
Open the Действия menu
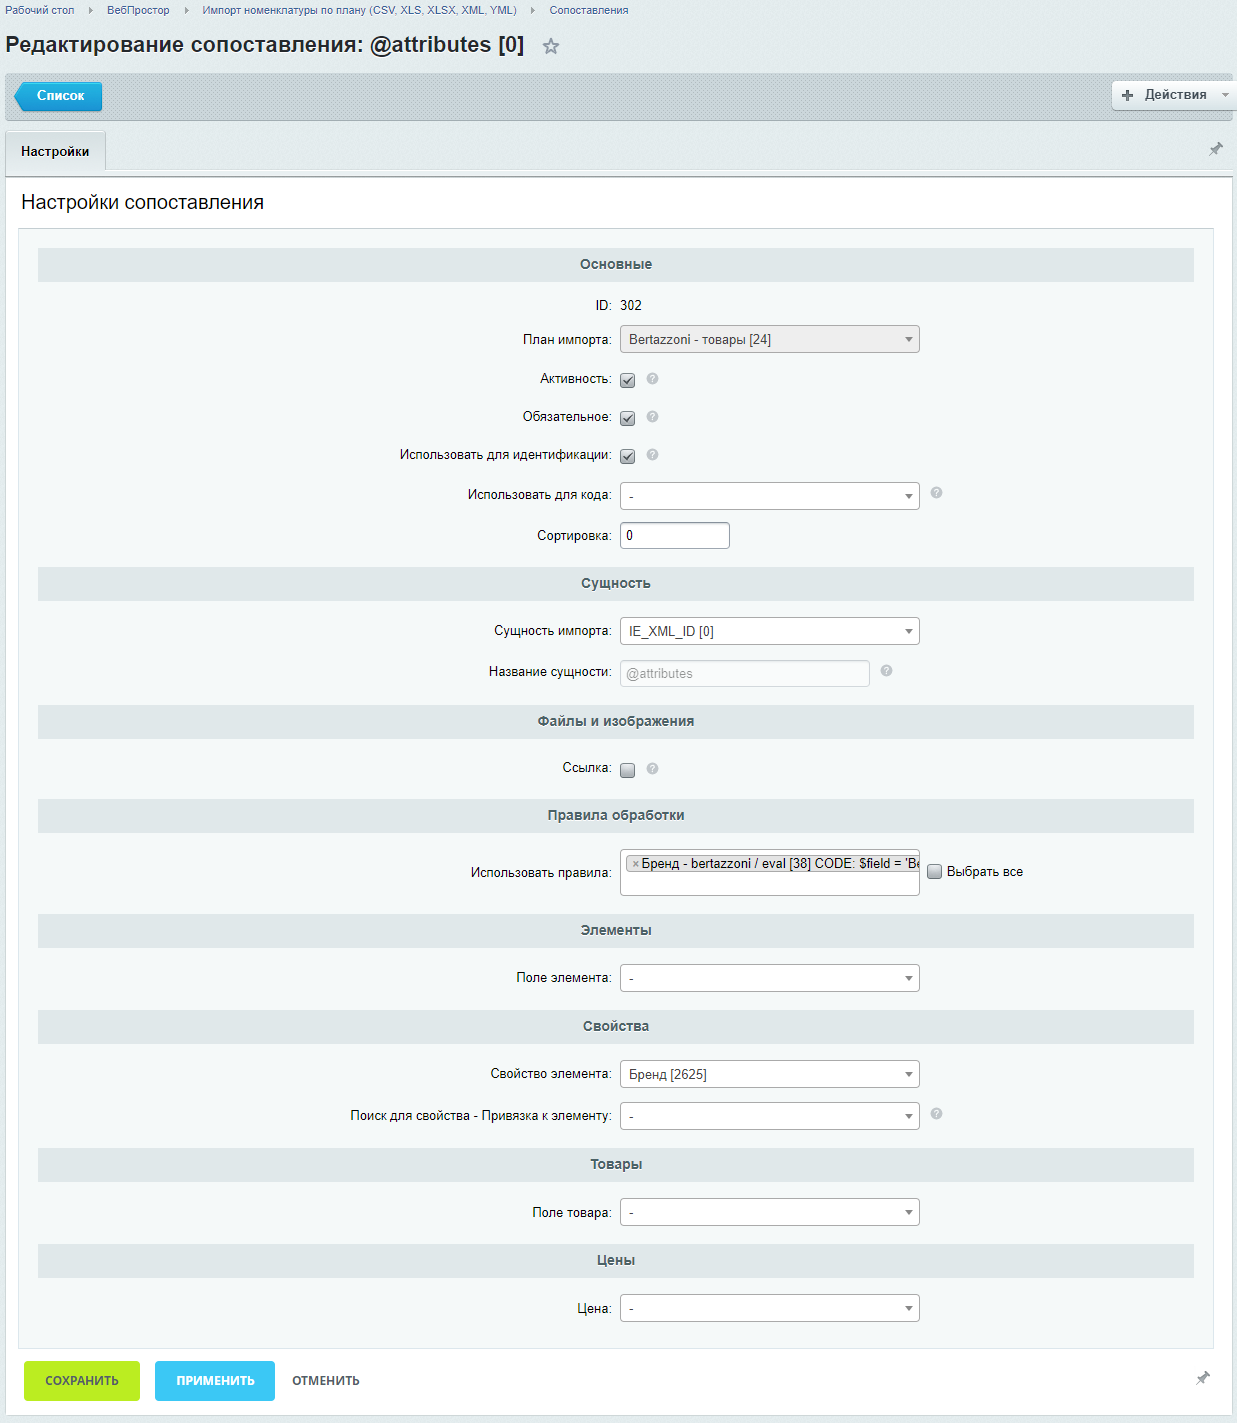click(x=1174, y=95)
